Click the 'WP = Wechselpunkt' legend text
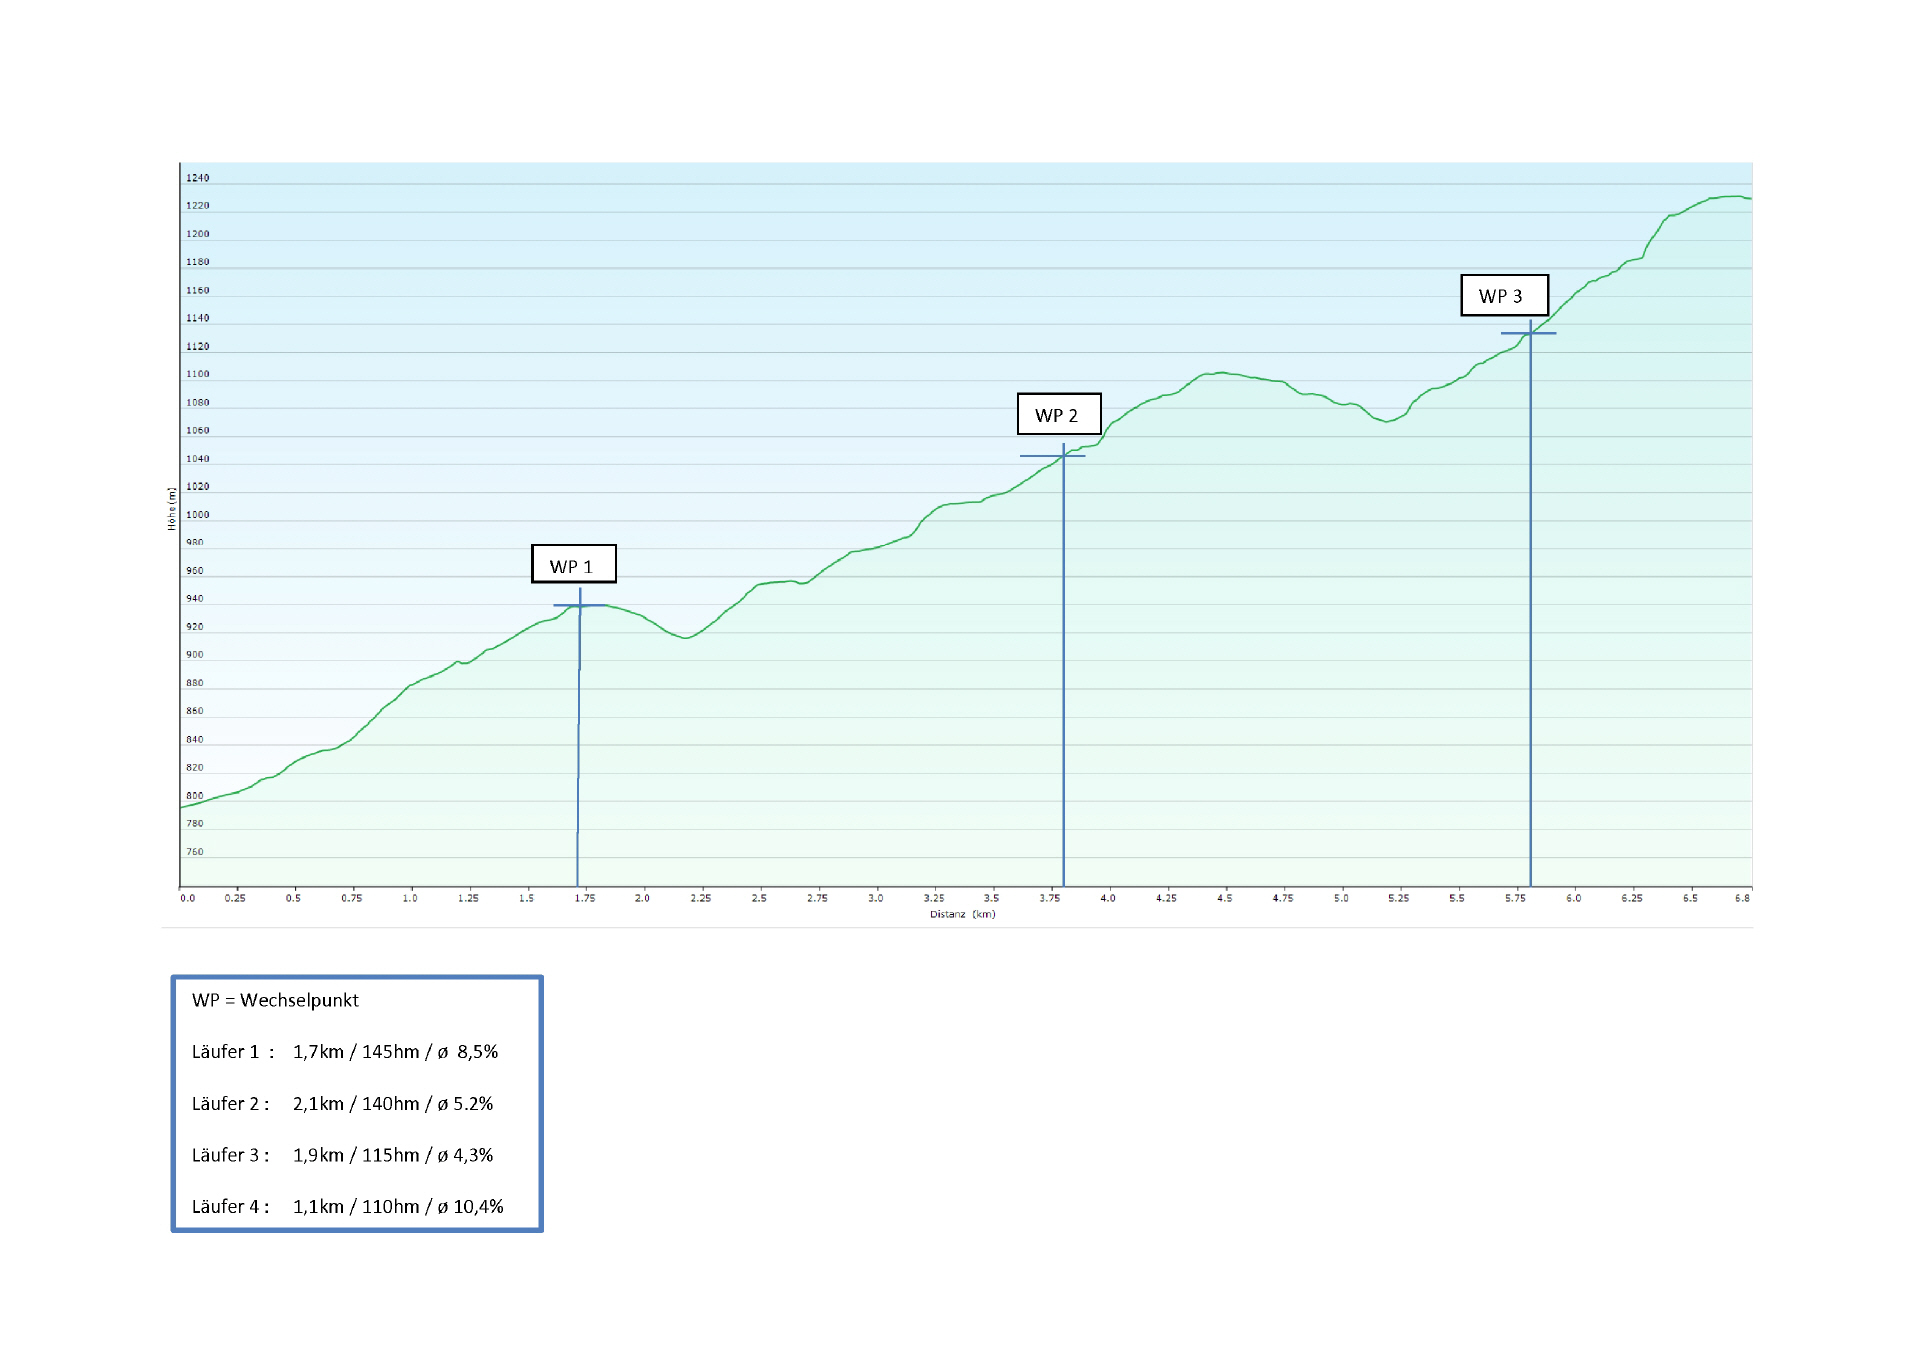 (275, 1000)
